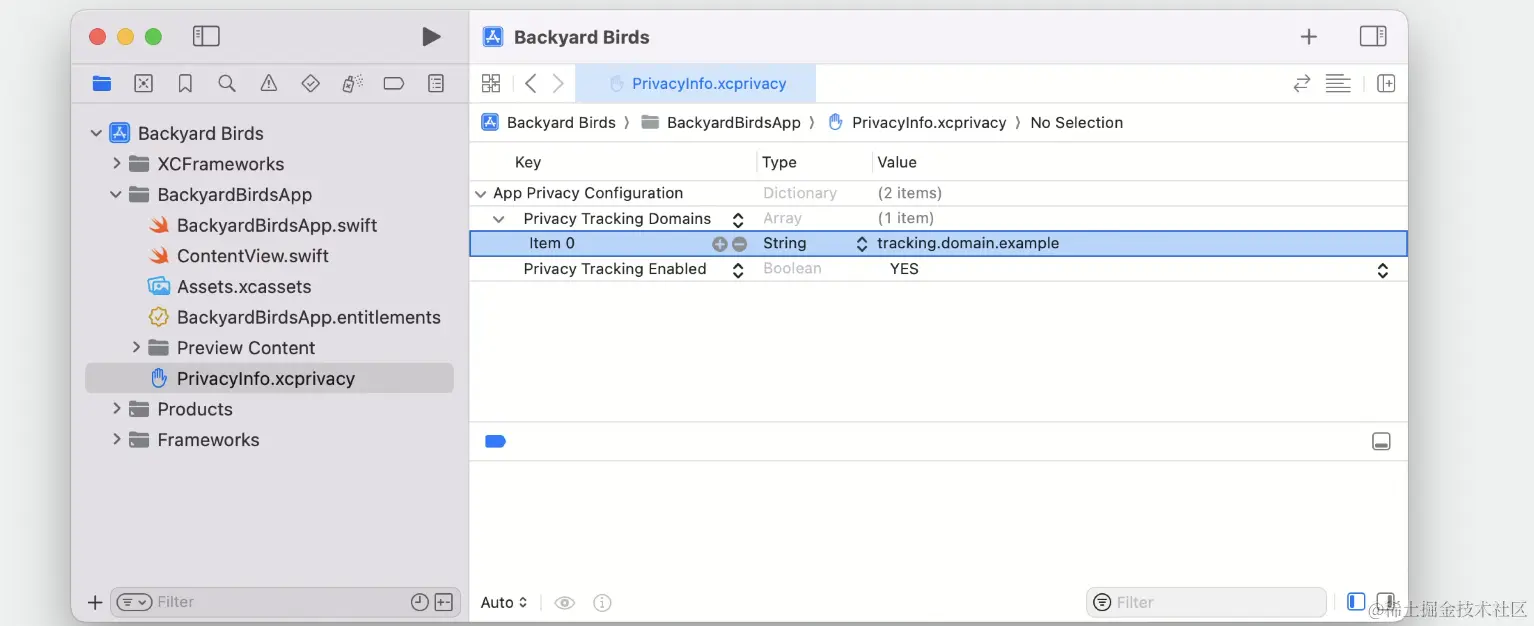Screen dimensions: 1534x626
Task: Toggle the inspector panel on right
Action: coord(1373,36)
